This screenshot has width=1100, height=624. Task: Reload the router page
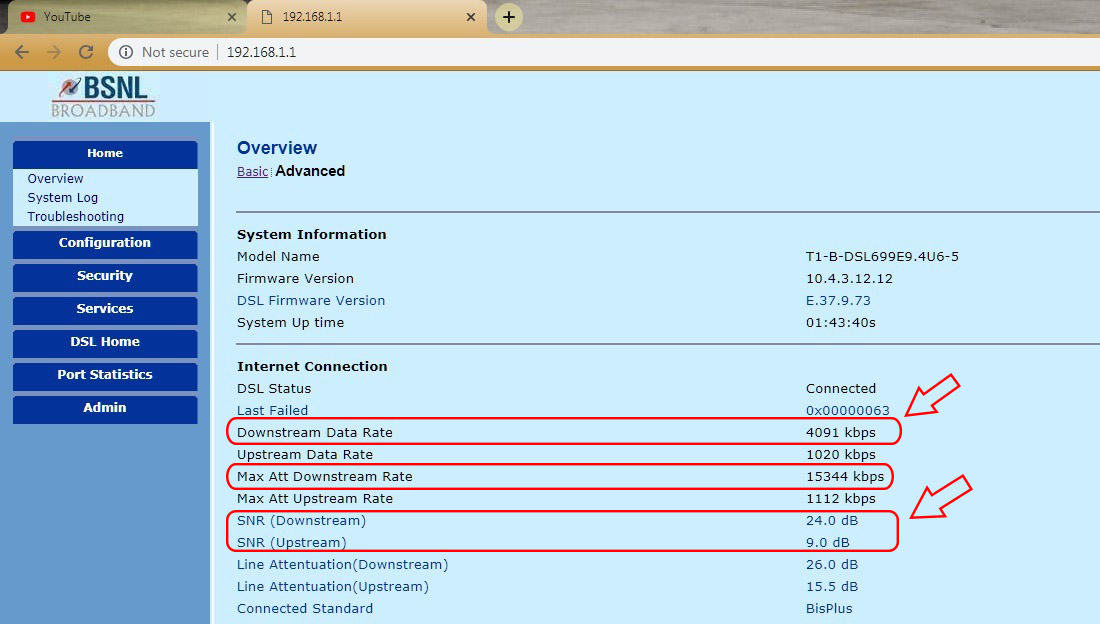[x=86, y=52]
